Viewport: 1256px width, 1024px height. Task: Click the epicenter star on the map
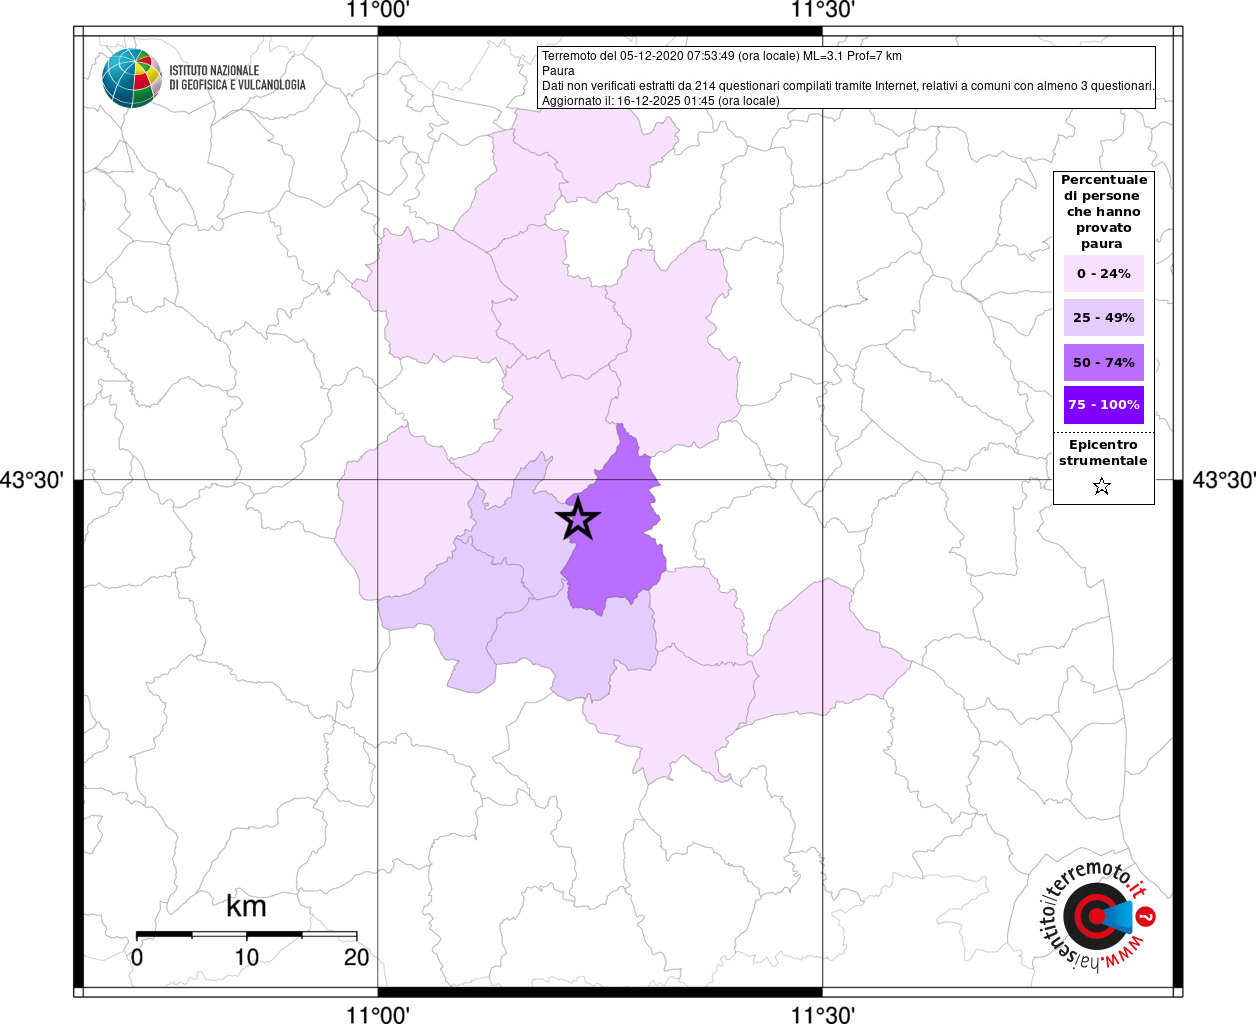(x=577, y=519)
